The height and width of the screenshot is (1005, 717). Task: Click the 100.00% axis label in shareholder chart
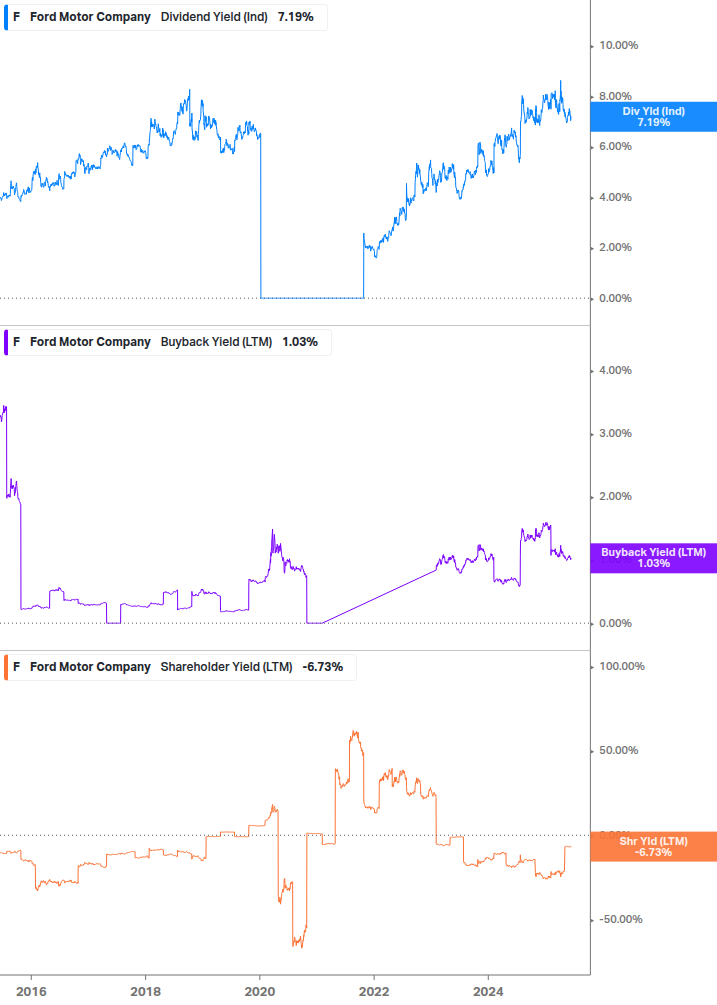pyautogui.click(x=622, y=667)
